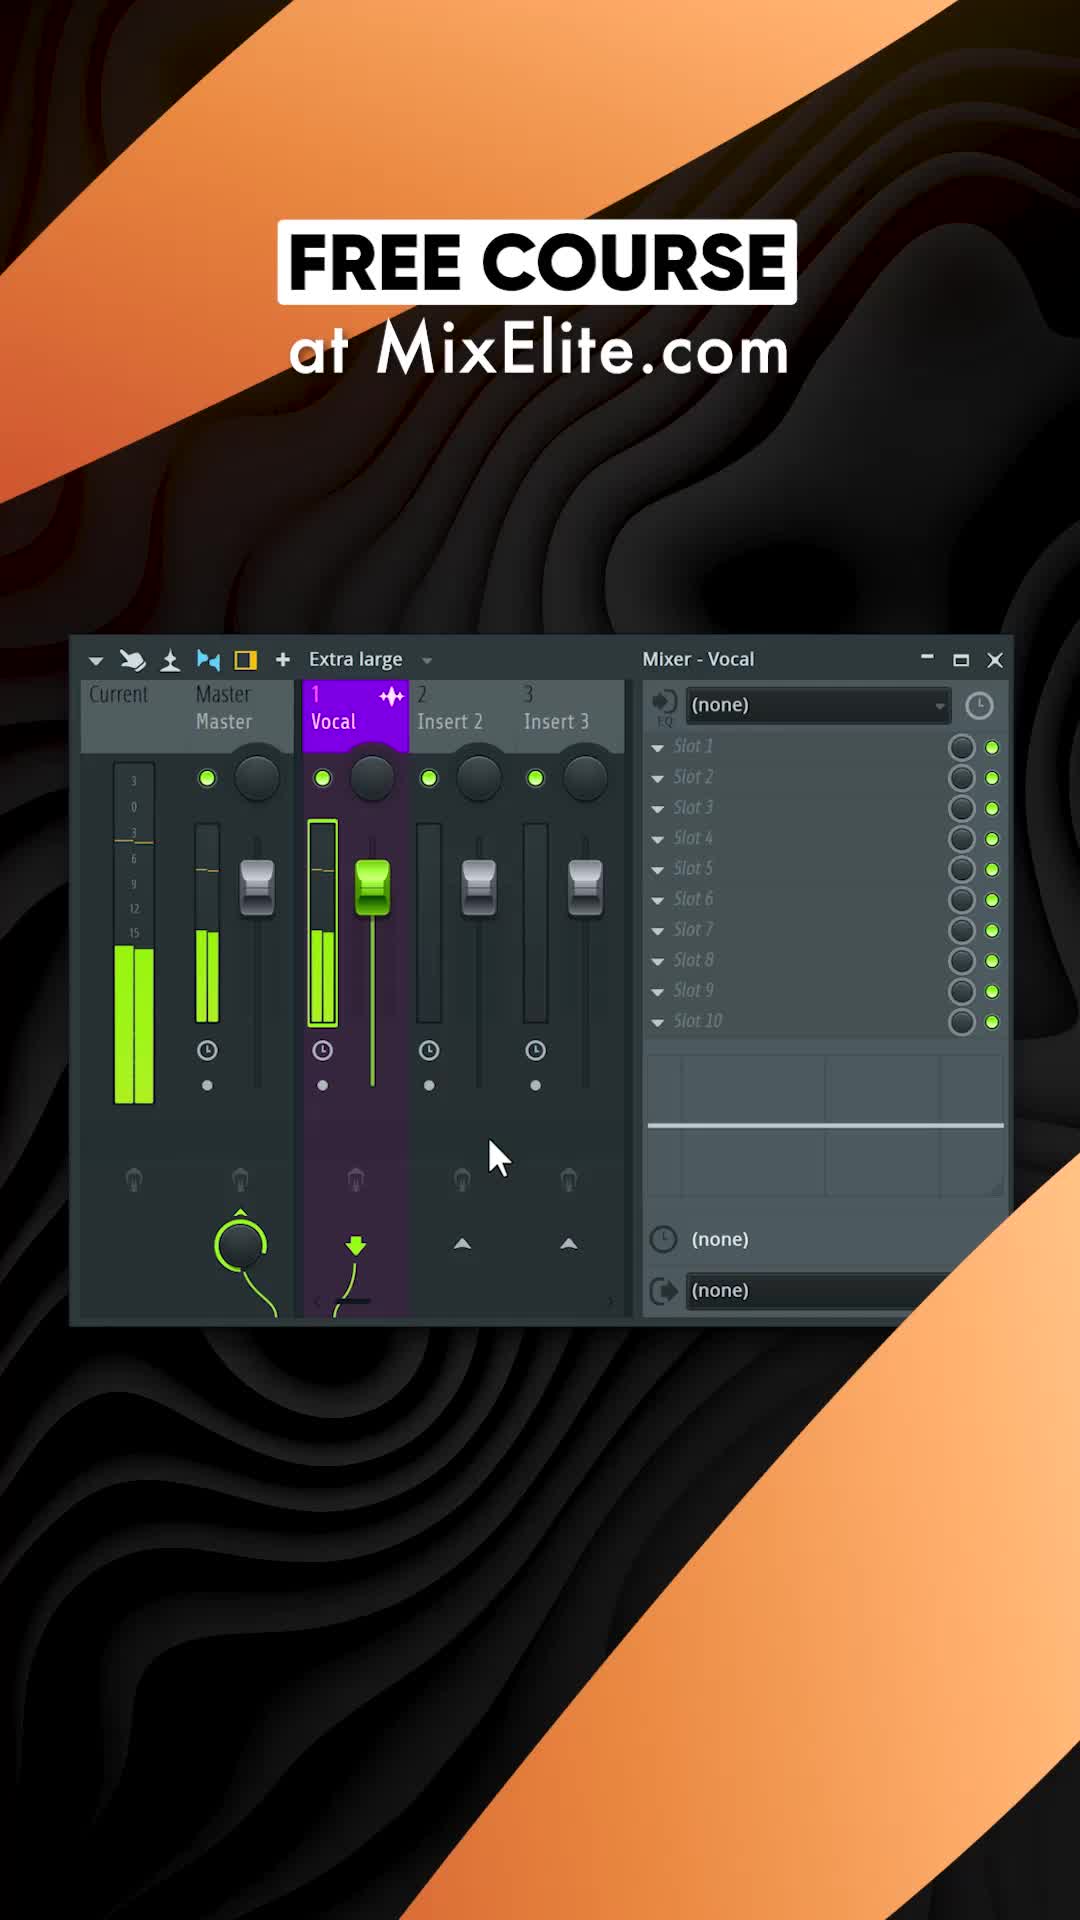Toggle Slot 3 green enable LED
Screen dimensions: 1080x1920
tap(992, 808)
